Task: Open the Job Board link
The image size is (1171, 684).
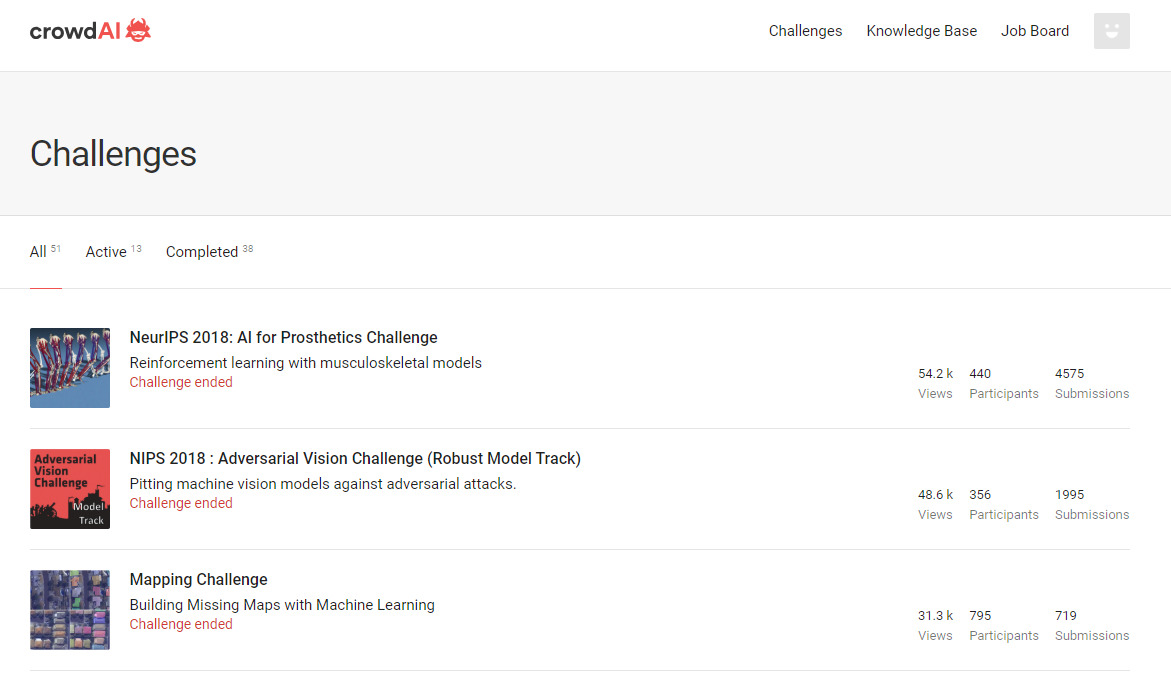Action: click(1034, 31)
